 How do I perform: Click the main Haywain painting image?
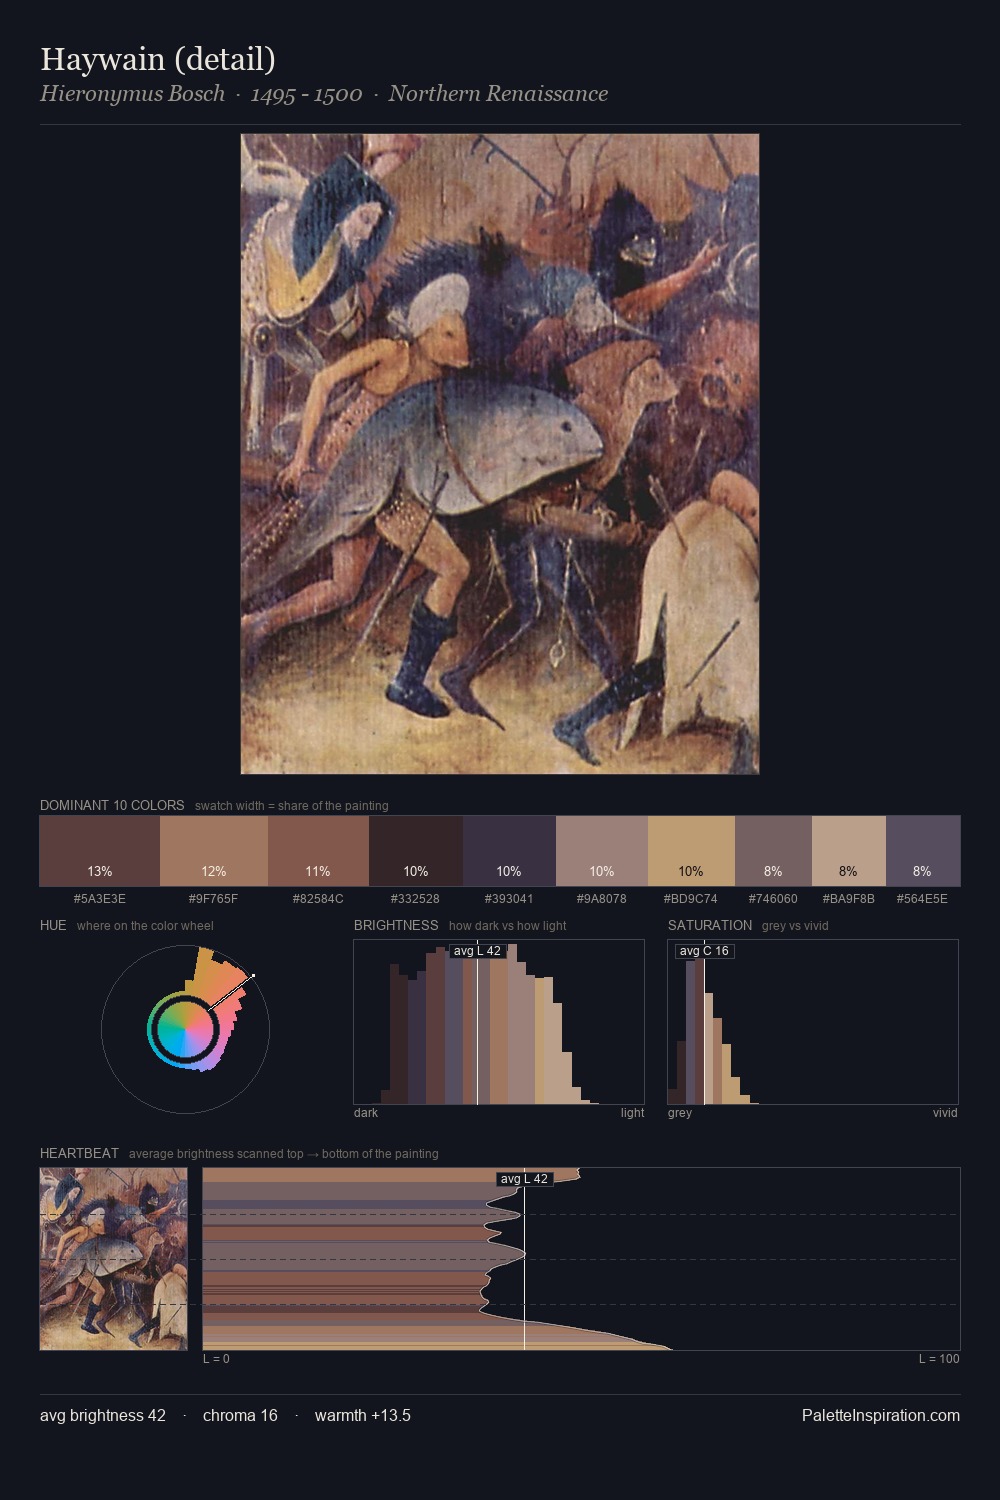pos(500,454)
